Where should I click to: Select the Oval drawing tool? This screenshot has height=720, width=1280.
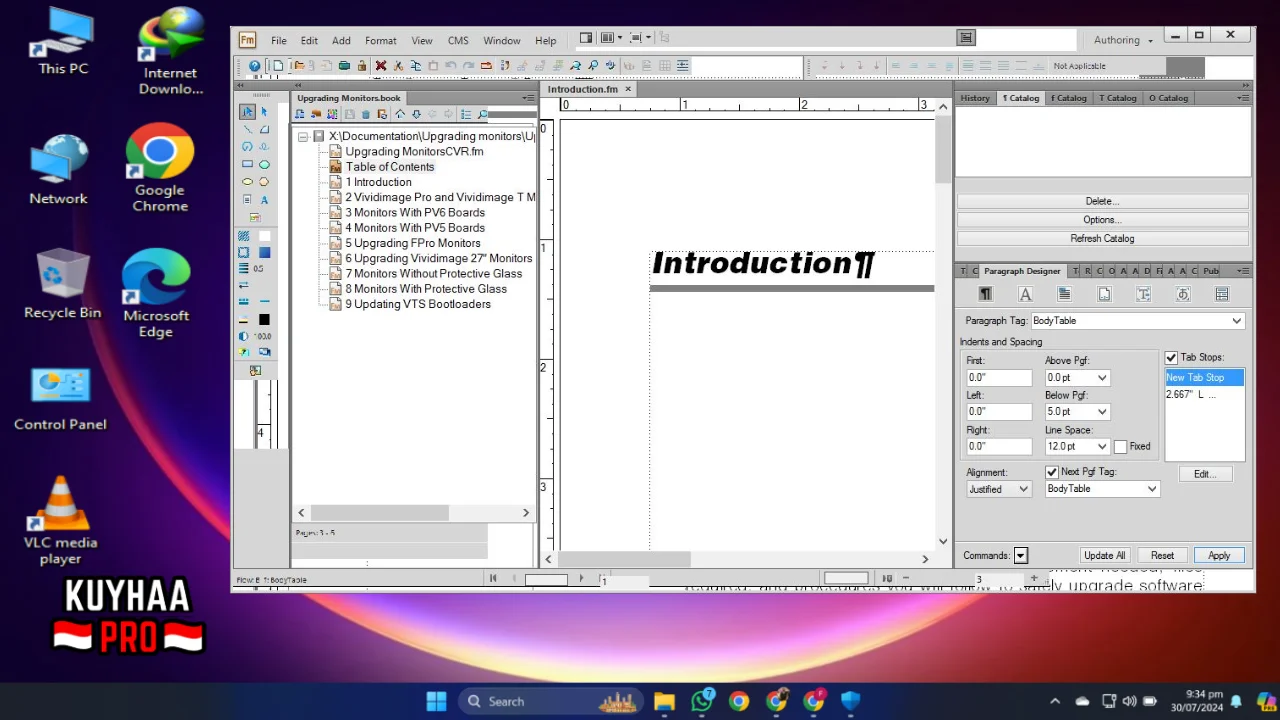click(247, 182)
